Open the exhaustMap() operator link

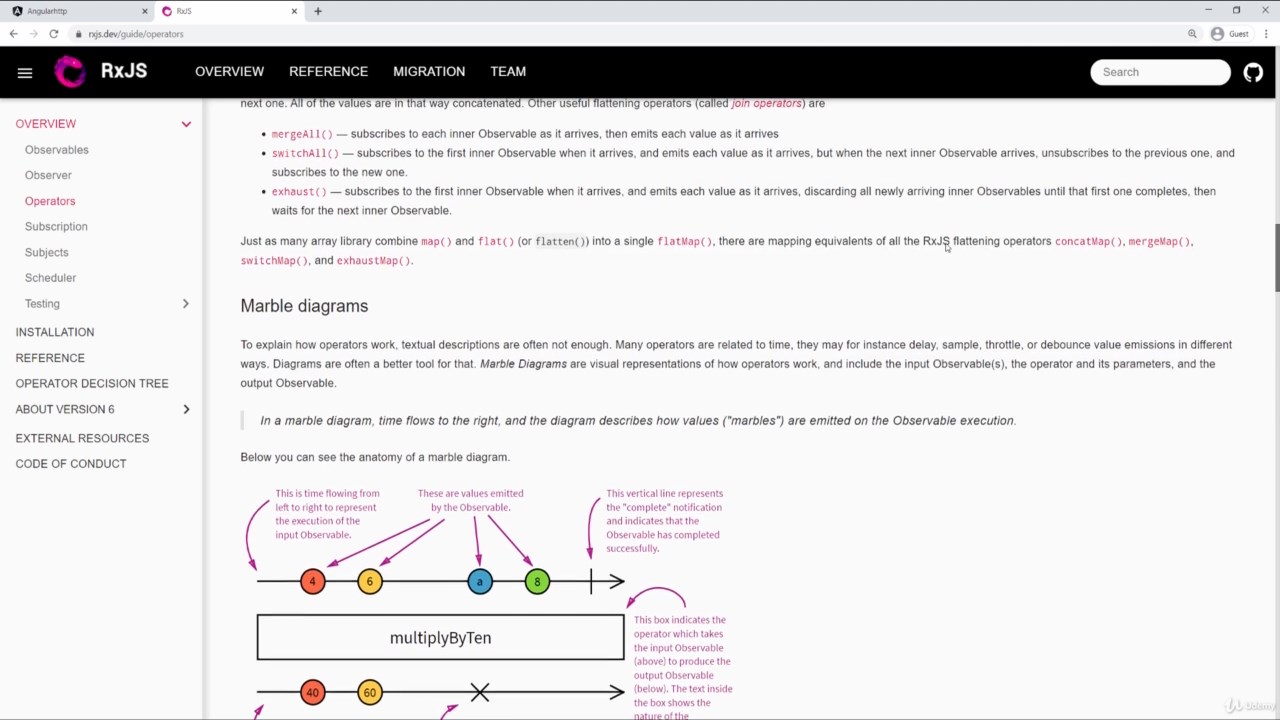374,261
